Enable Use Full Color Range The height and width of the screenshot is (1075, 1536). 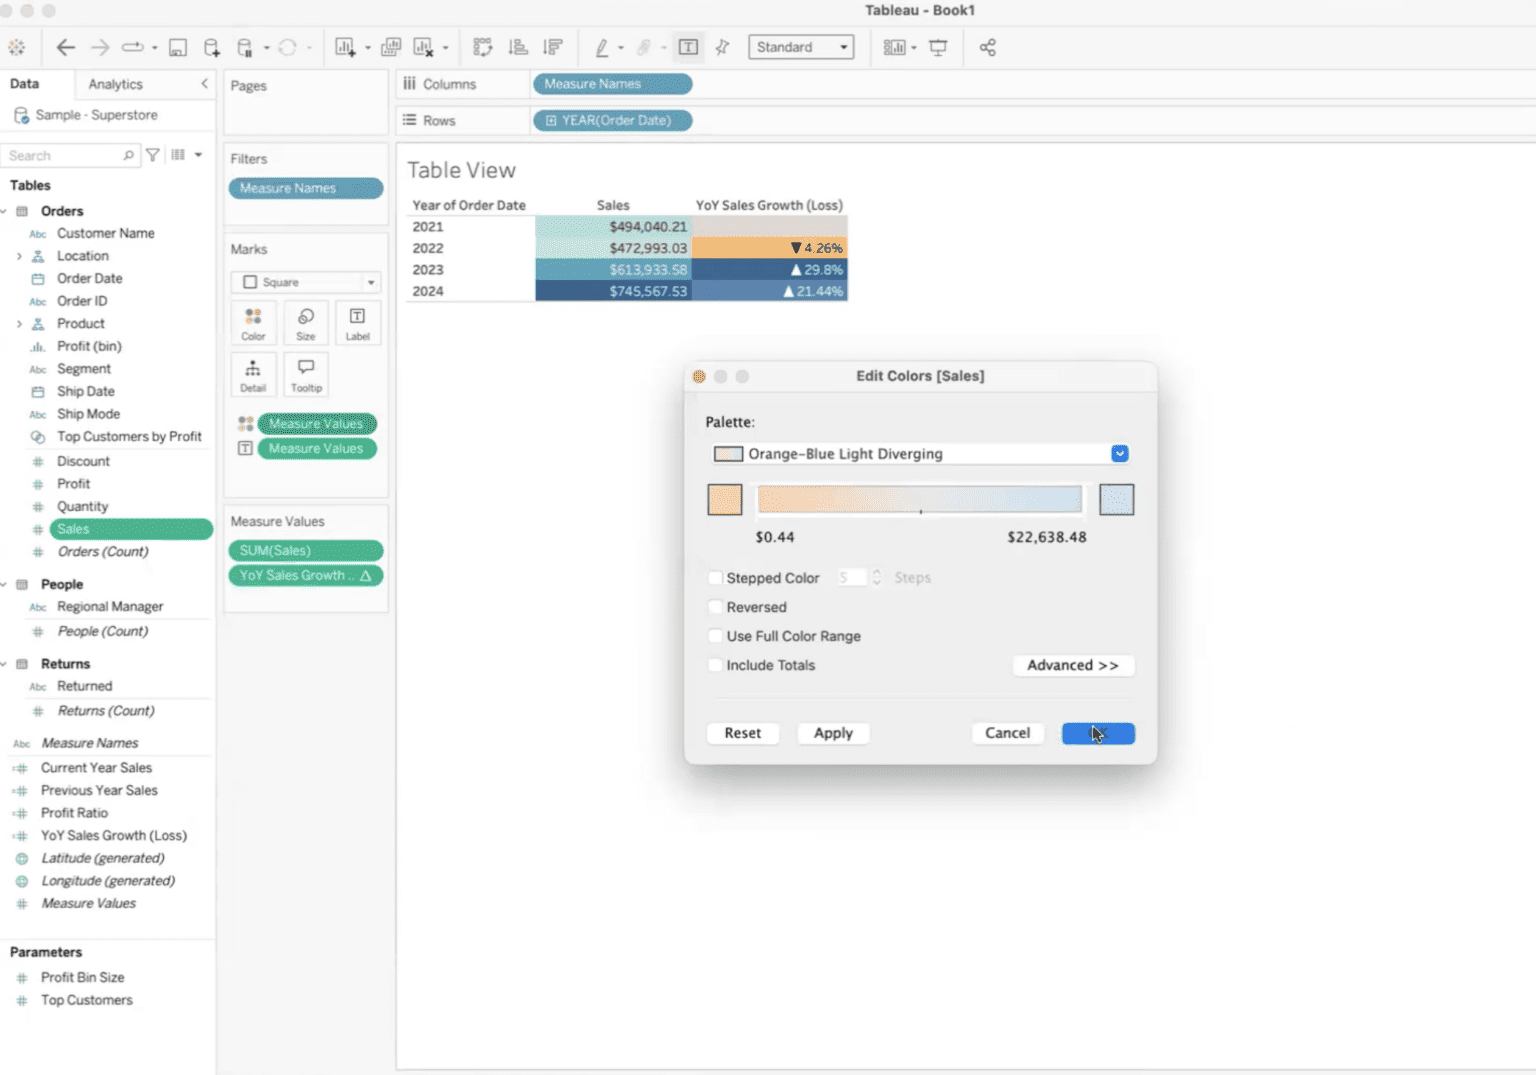(716, 636)
